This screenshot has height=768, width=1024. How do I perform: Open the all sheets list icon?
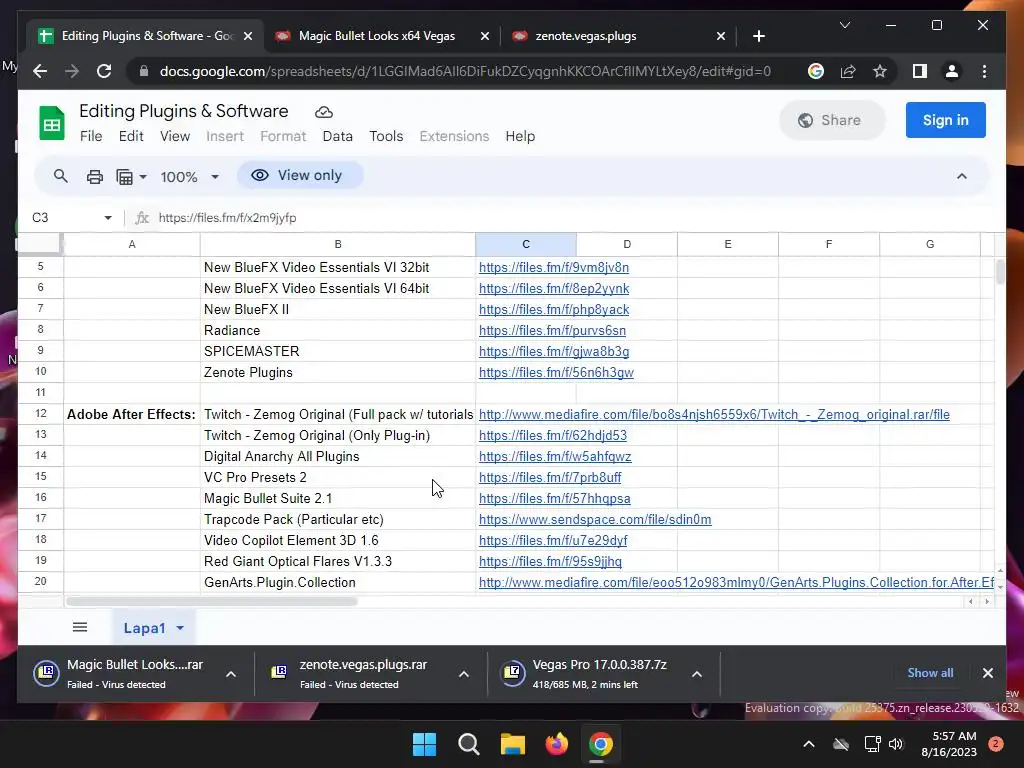(80, 628)
